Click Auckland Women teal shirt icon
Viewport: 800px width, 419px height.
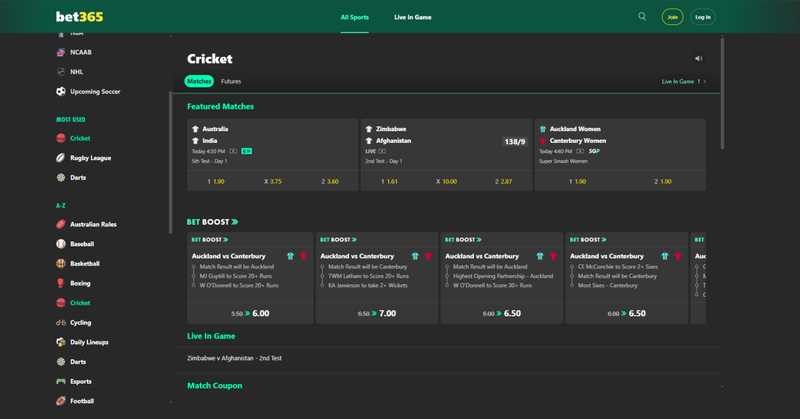pos(542,129)
